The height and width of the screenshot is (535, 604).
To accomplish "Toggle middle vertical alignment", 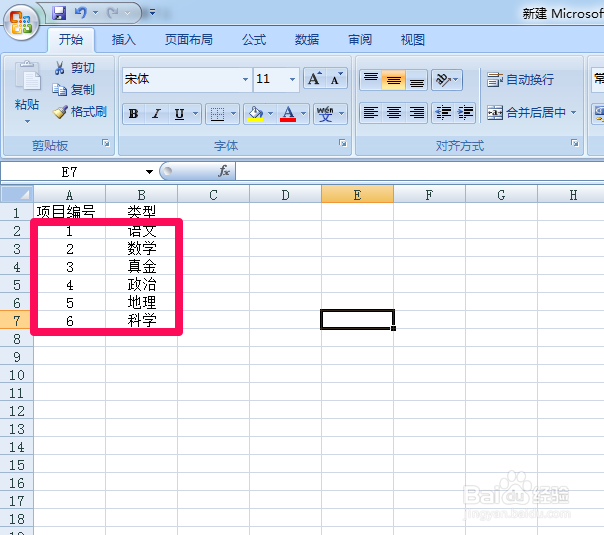I will [393, 80].
